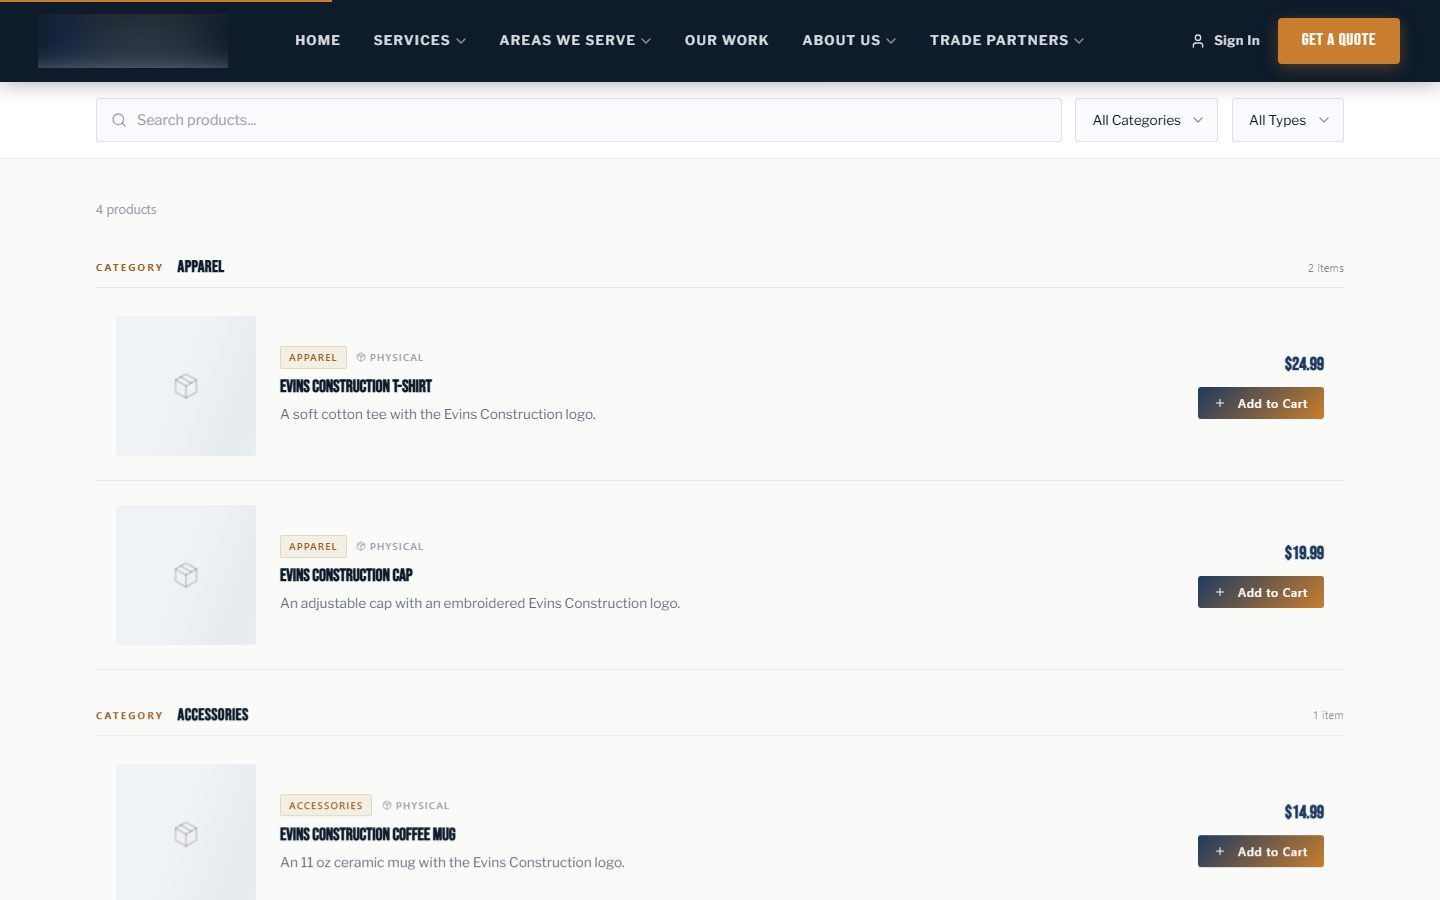Click the Accessories tag on the Coffee Mug
The height and width of the screenshot is (900, 1440).
click(x=326, y=805)
